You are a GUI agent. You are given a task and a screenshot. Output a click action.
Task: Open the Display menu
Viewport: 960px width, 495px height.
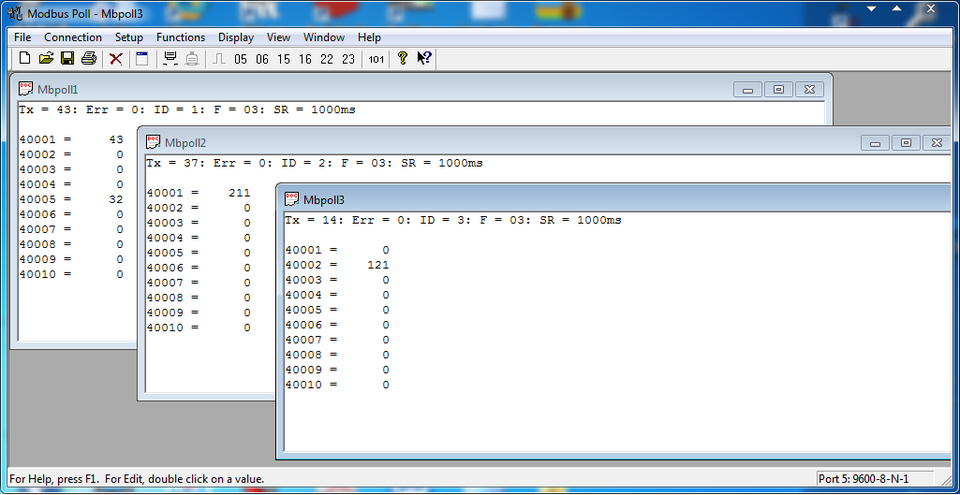(236, 37)
